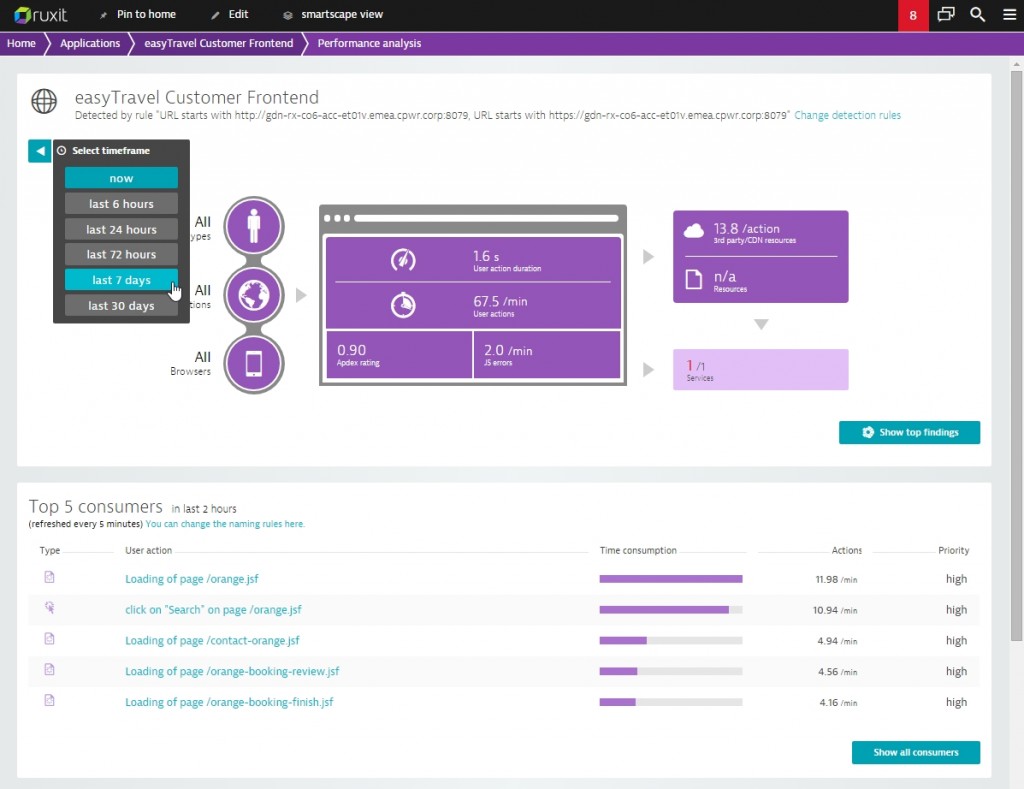This screenshot has width=1024, height=789.
Task: Click the page vertical scrollbar thumb
Action: tap(1016, 356)
